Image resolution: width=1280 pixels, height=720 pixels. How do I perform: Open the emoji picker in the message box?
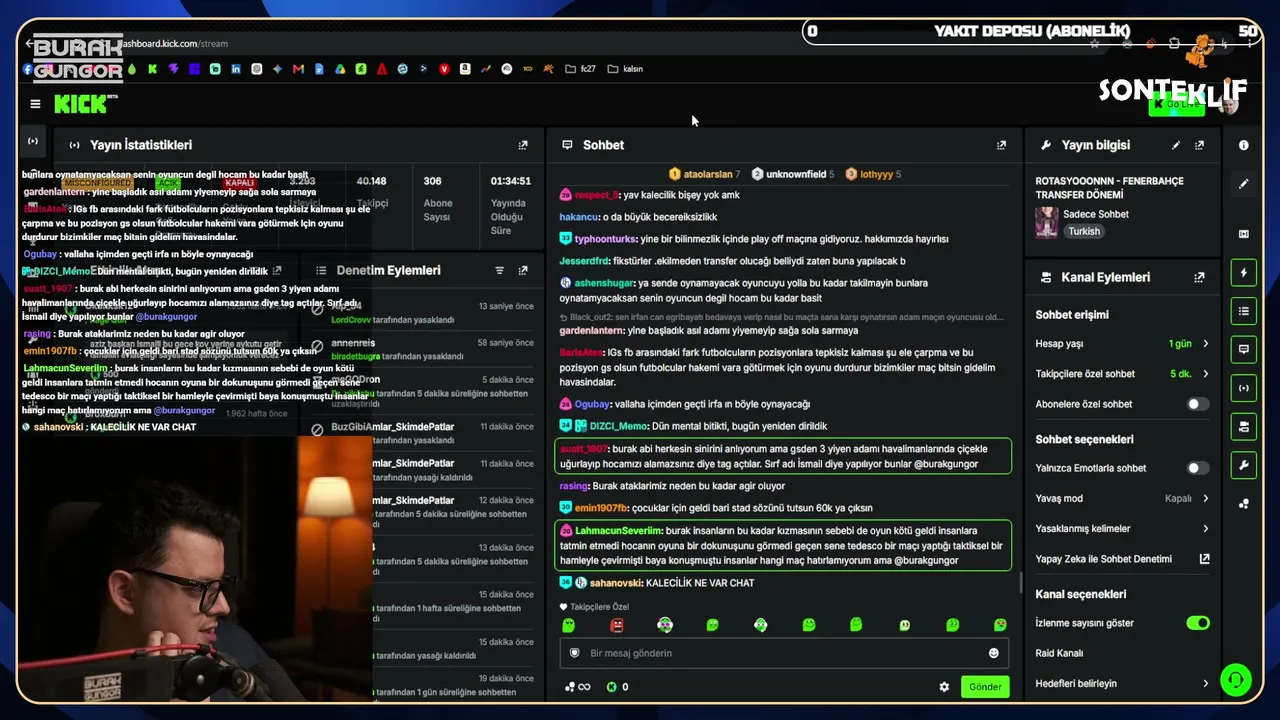click(993, 653)
